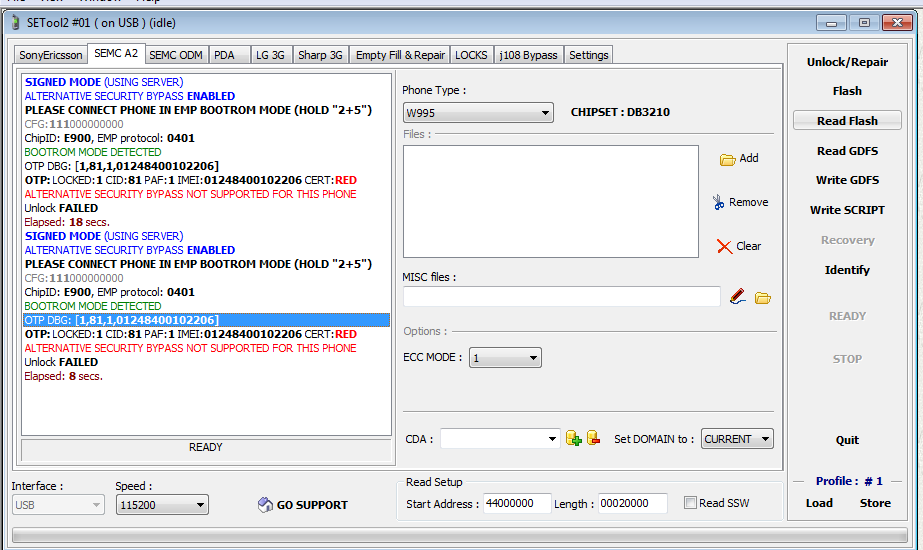Select the highlighted OTP DBG log line
Screen dimensions: 923x550
tap(206, 320)
